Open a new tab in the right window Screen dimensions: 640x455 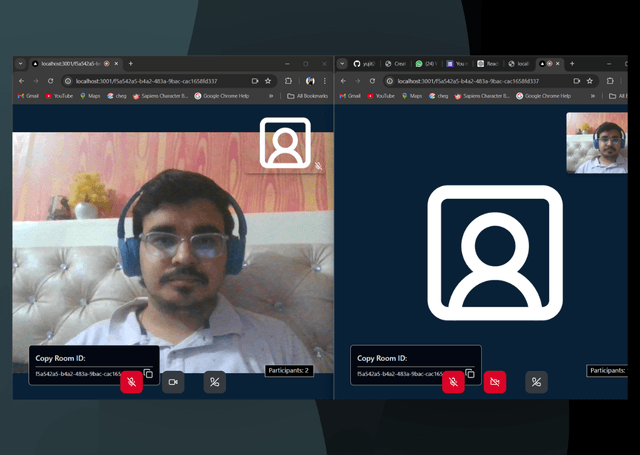pyautogui.click(x=572, y=64)
